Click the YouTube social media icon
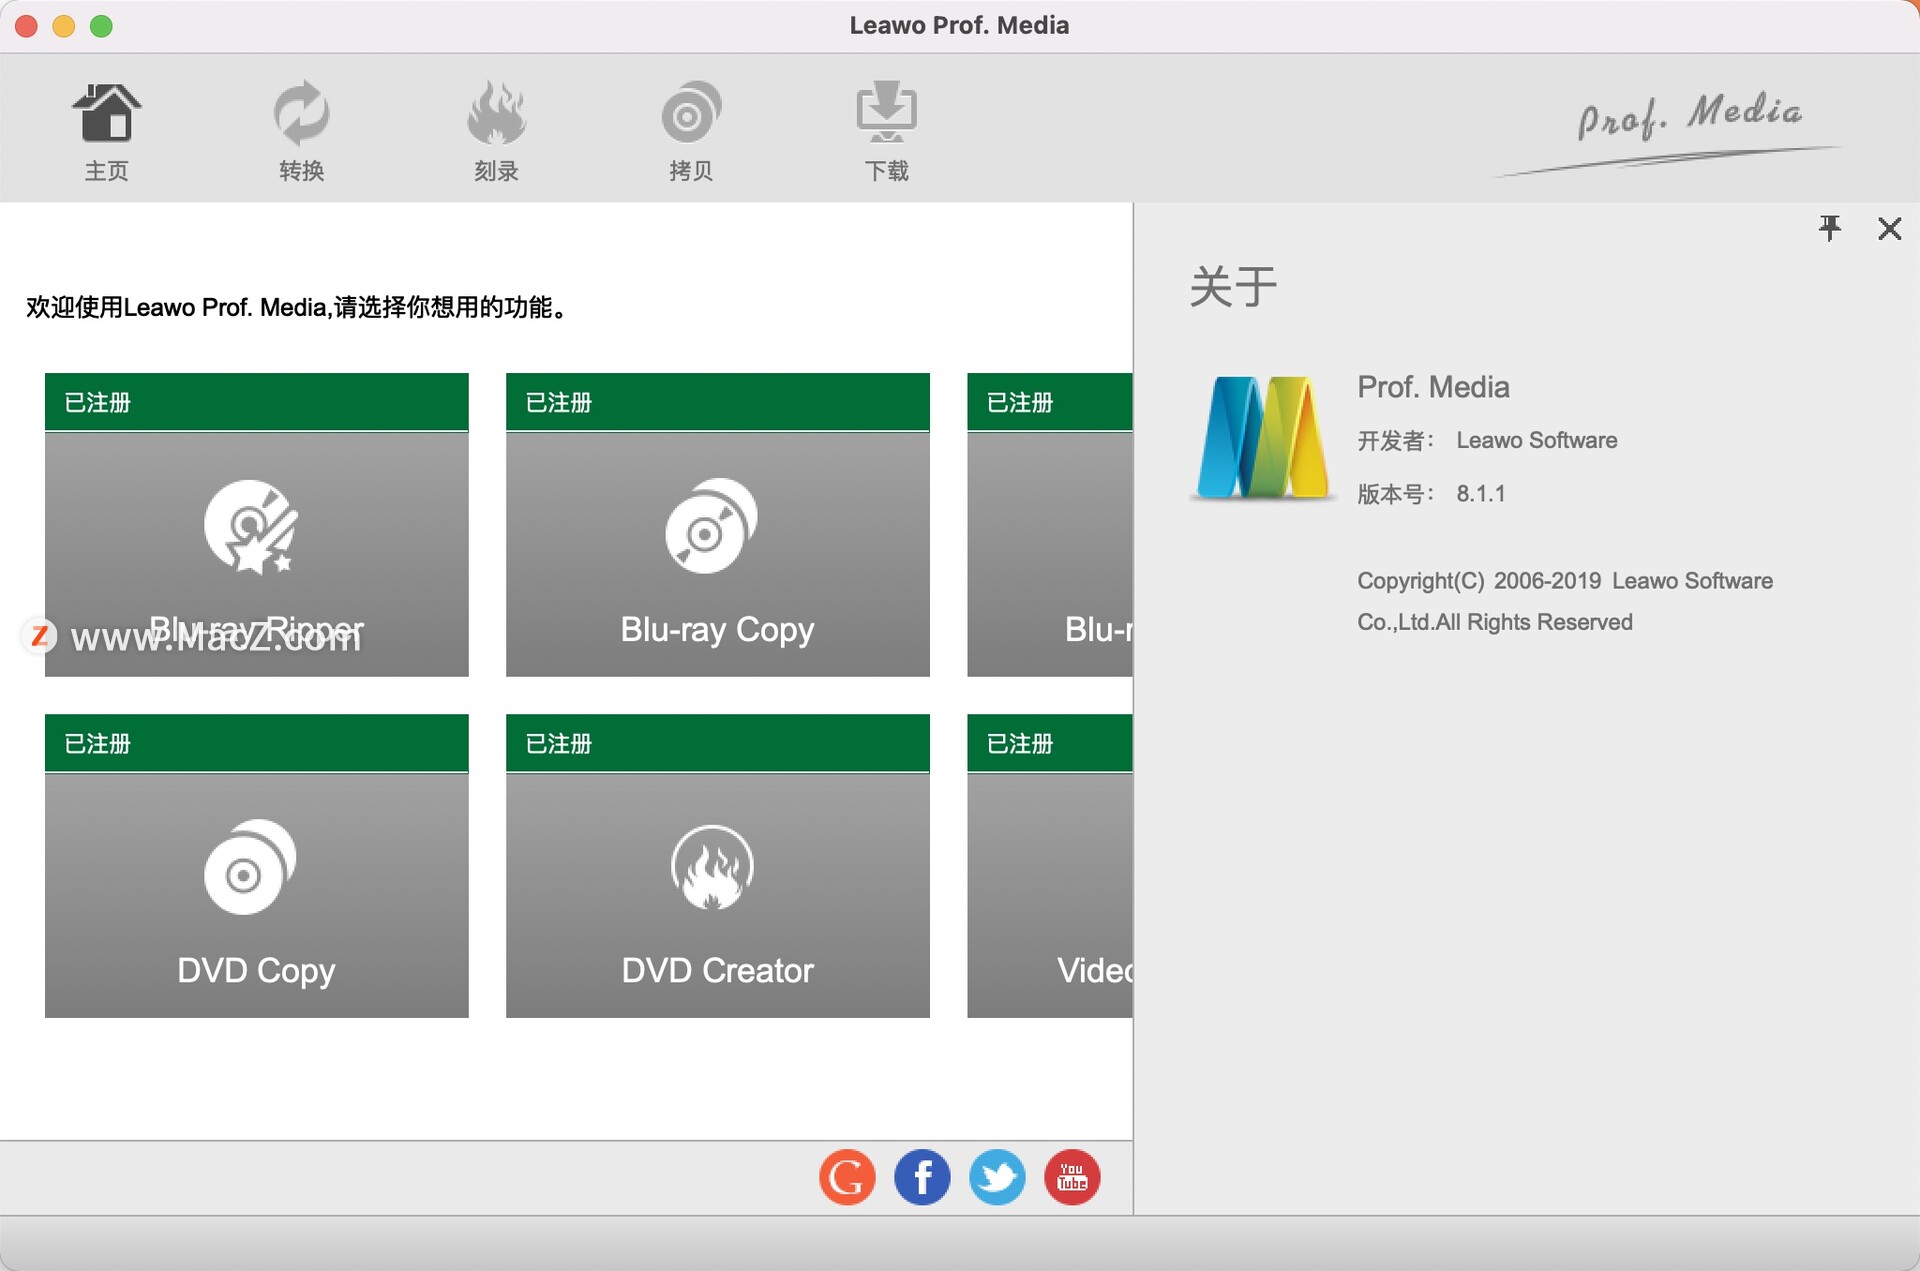The width and height of the screenshot is (1920, 1271). pyautogui.click(x=1071, y=1178)
